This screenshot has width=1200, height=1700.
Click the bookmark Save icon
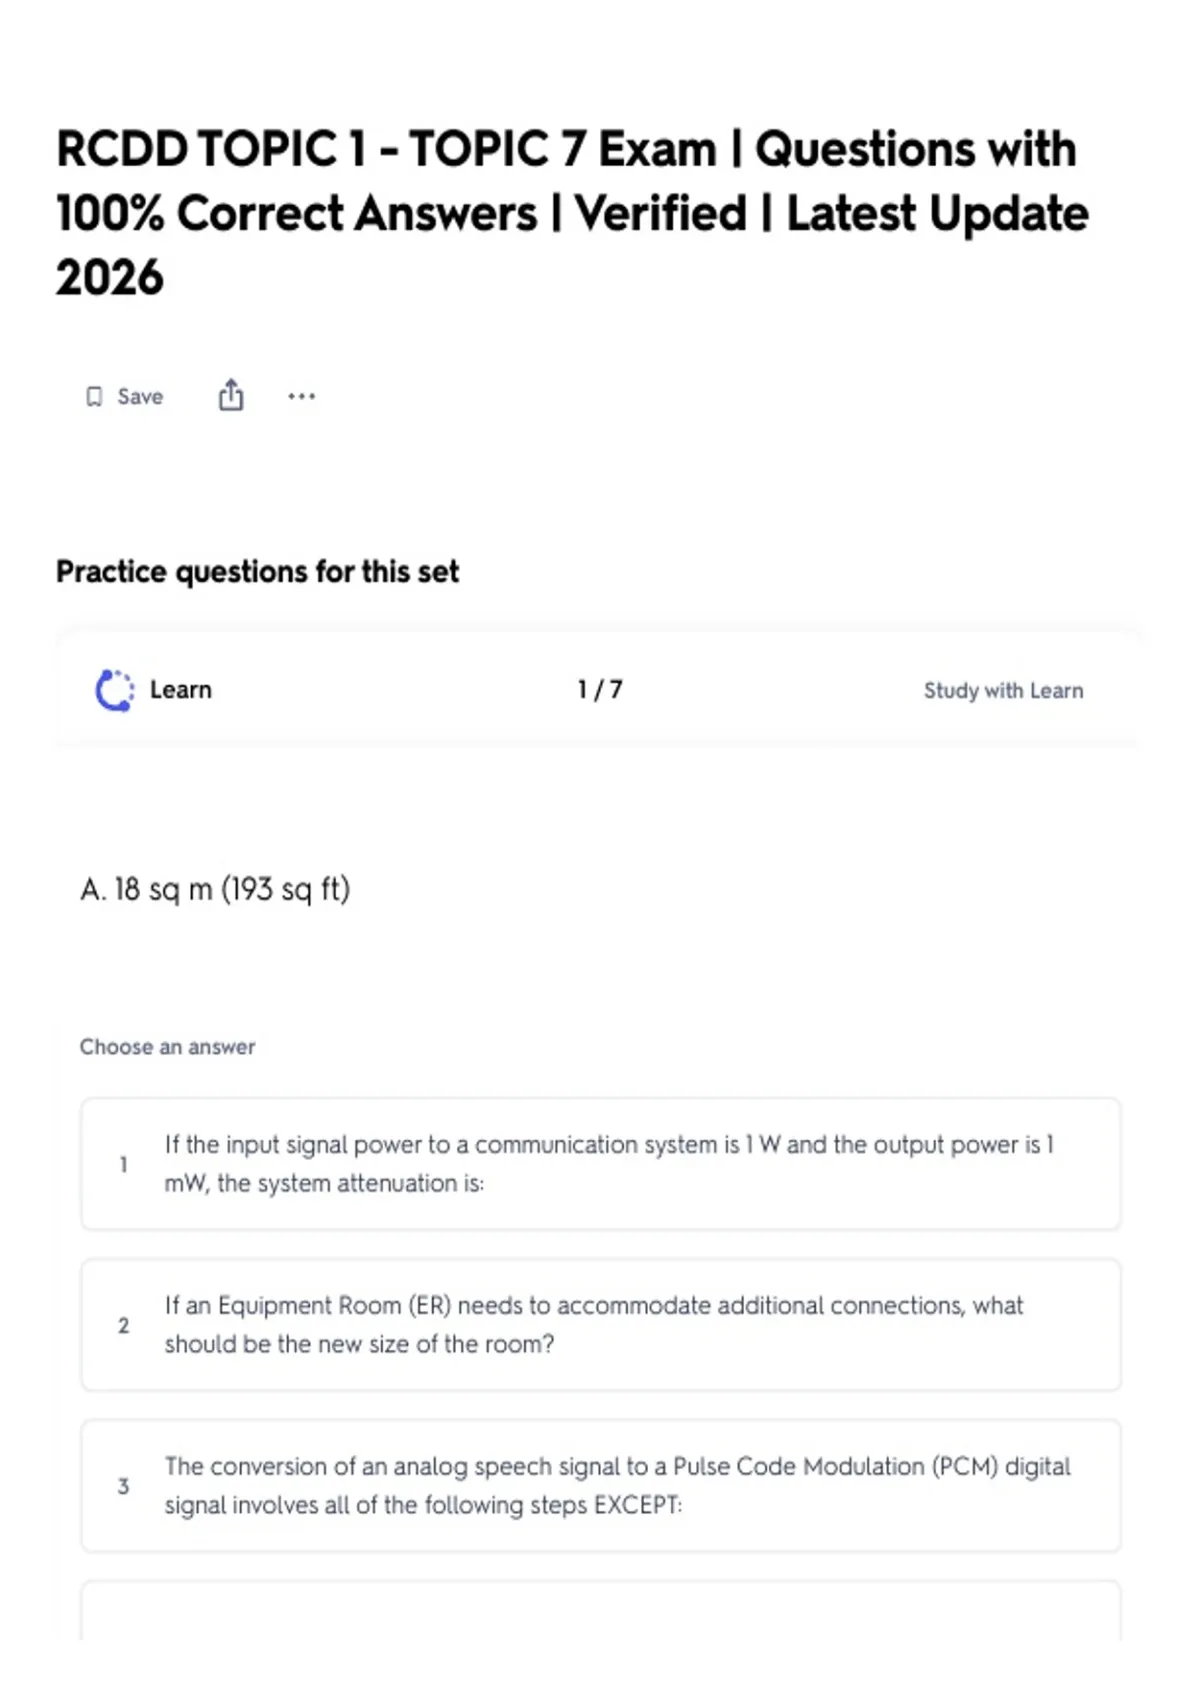94,397
